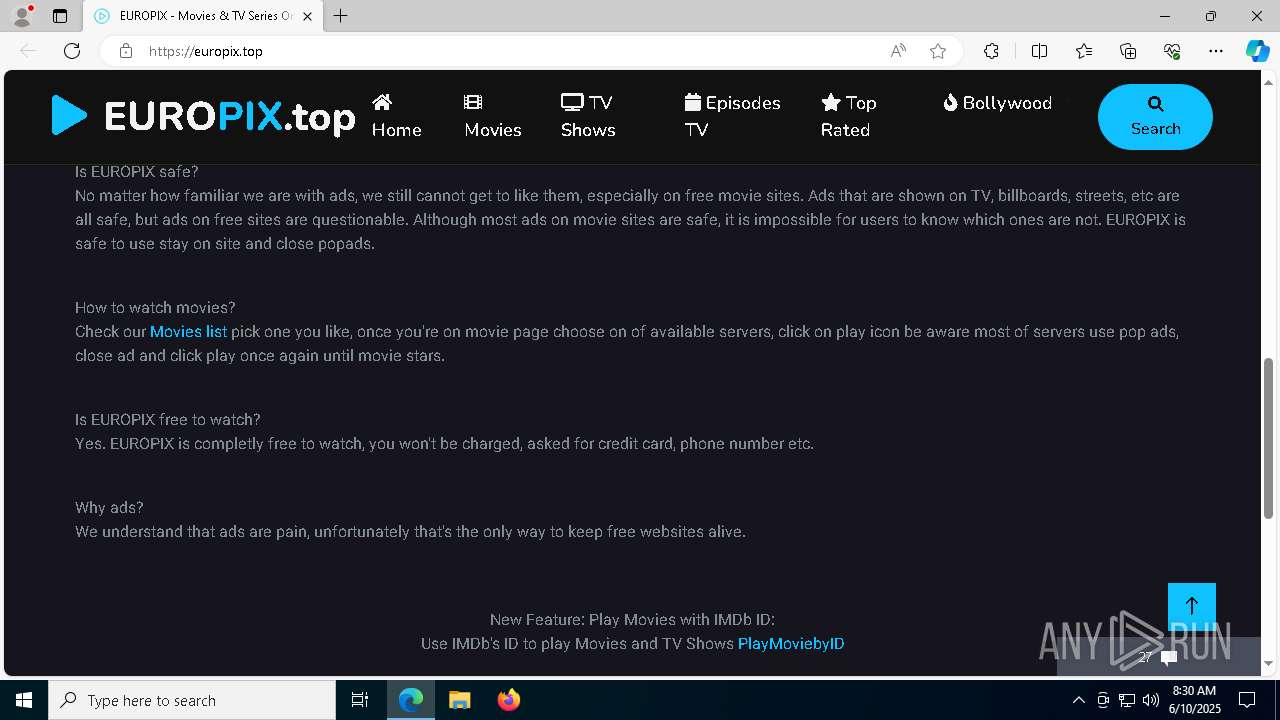
Task: Open a new tab
Action: pyautogui.click(x=341, y=16)
